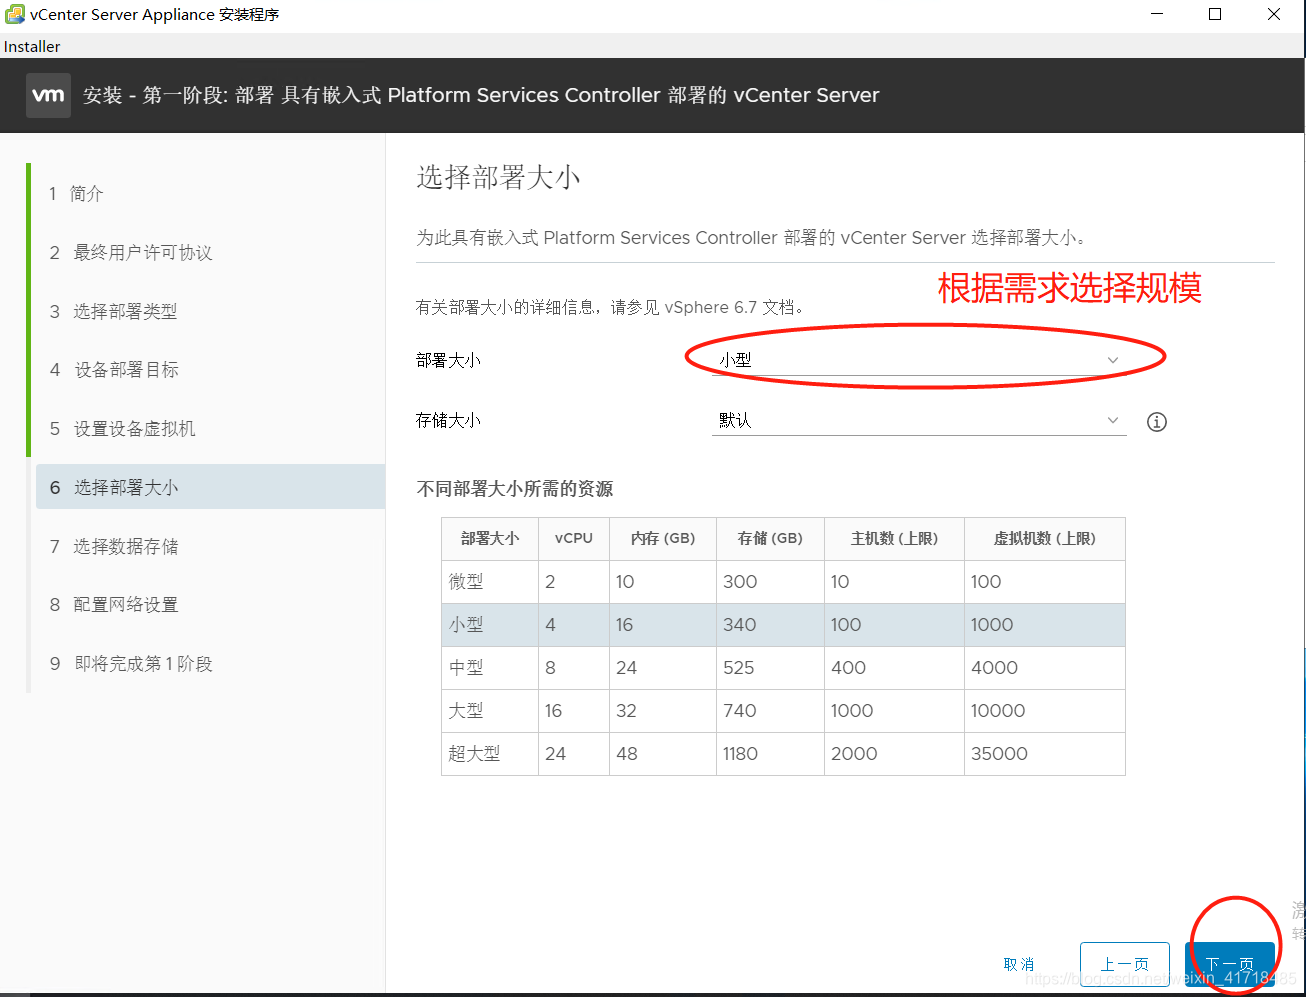The height and width of the screenshot is (997, 1306).
Task: Click host limit 400 in 中型 row
Action: 848,668
